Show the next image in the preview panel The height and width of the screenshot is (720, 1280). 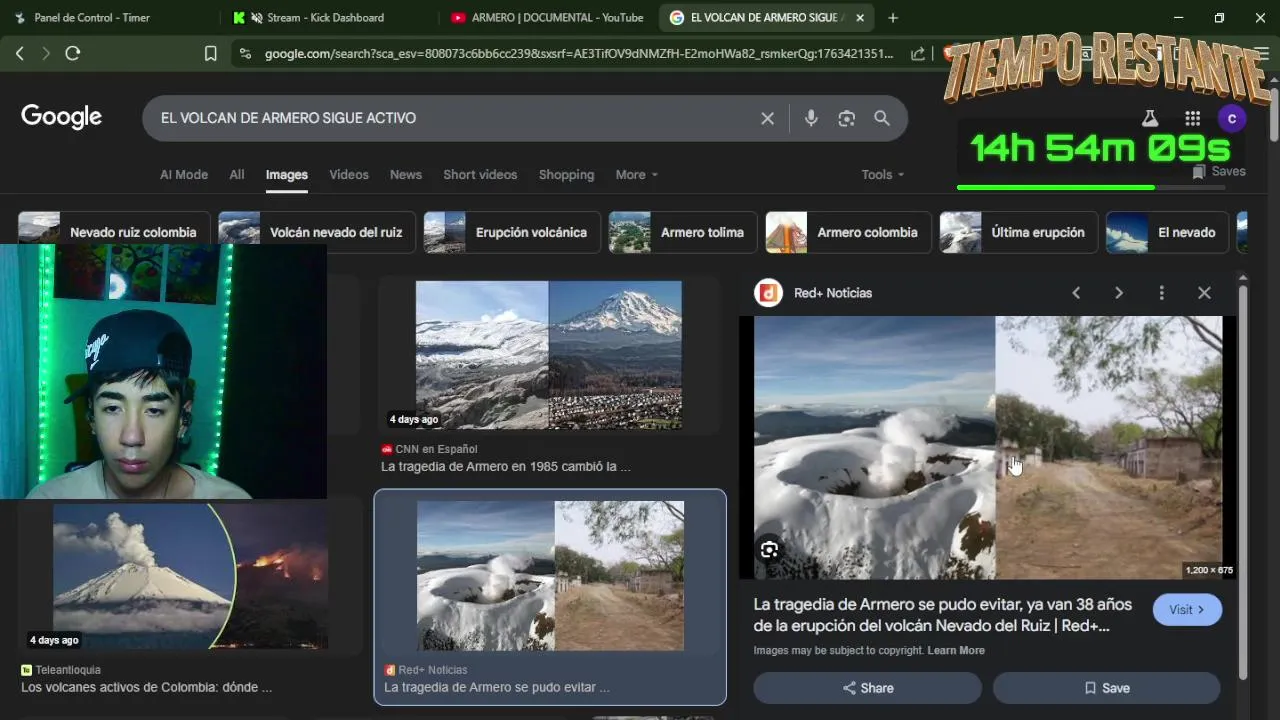point(1119,293)
